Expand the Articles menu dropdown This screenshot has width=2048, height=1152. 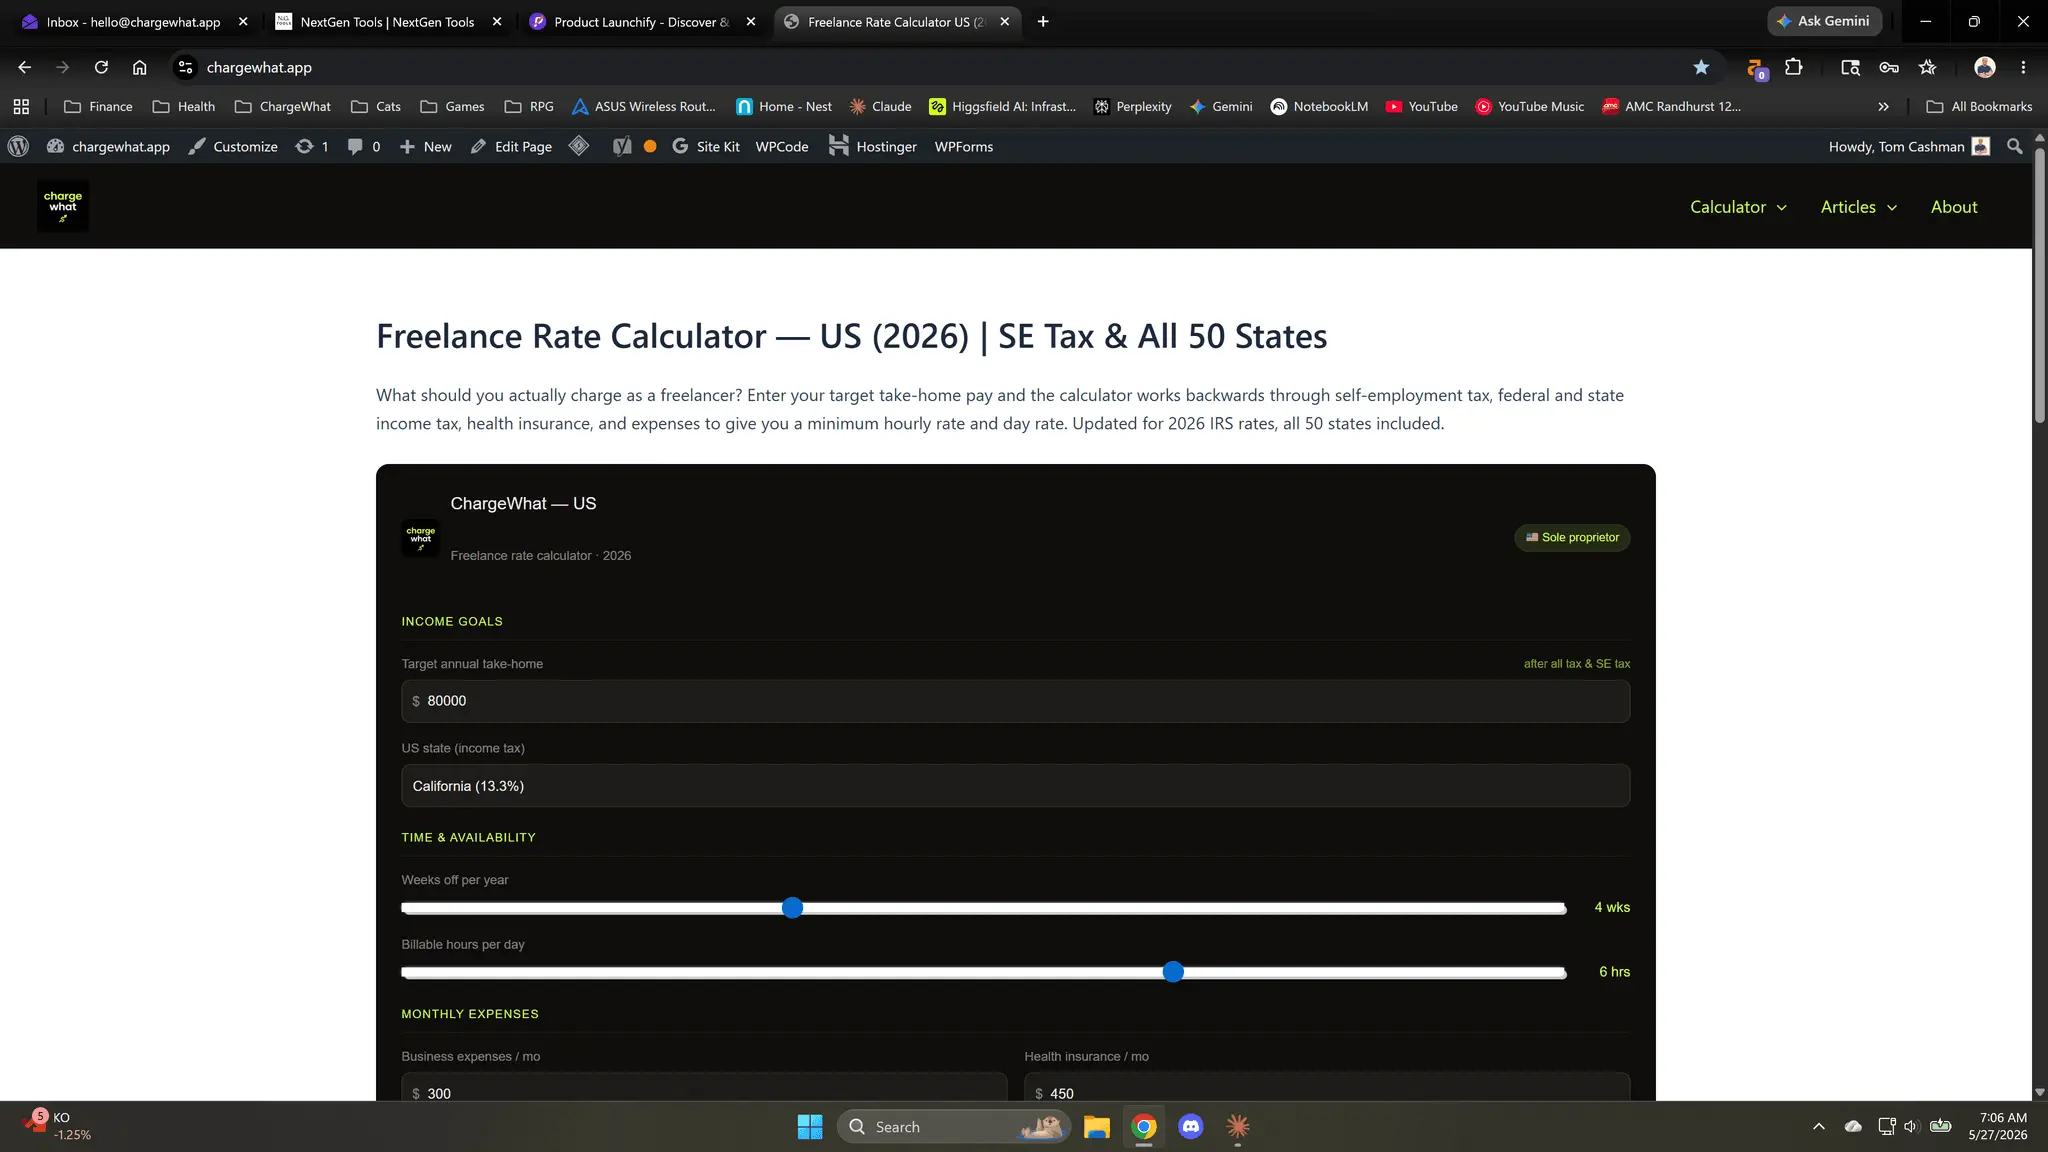1858,207
